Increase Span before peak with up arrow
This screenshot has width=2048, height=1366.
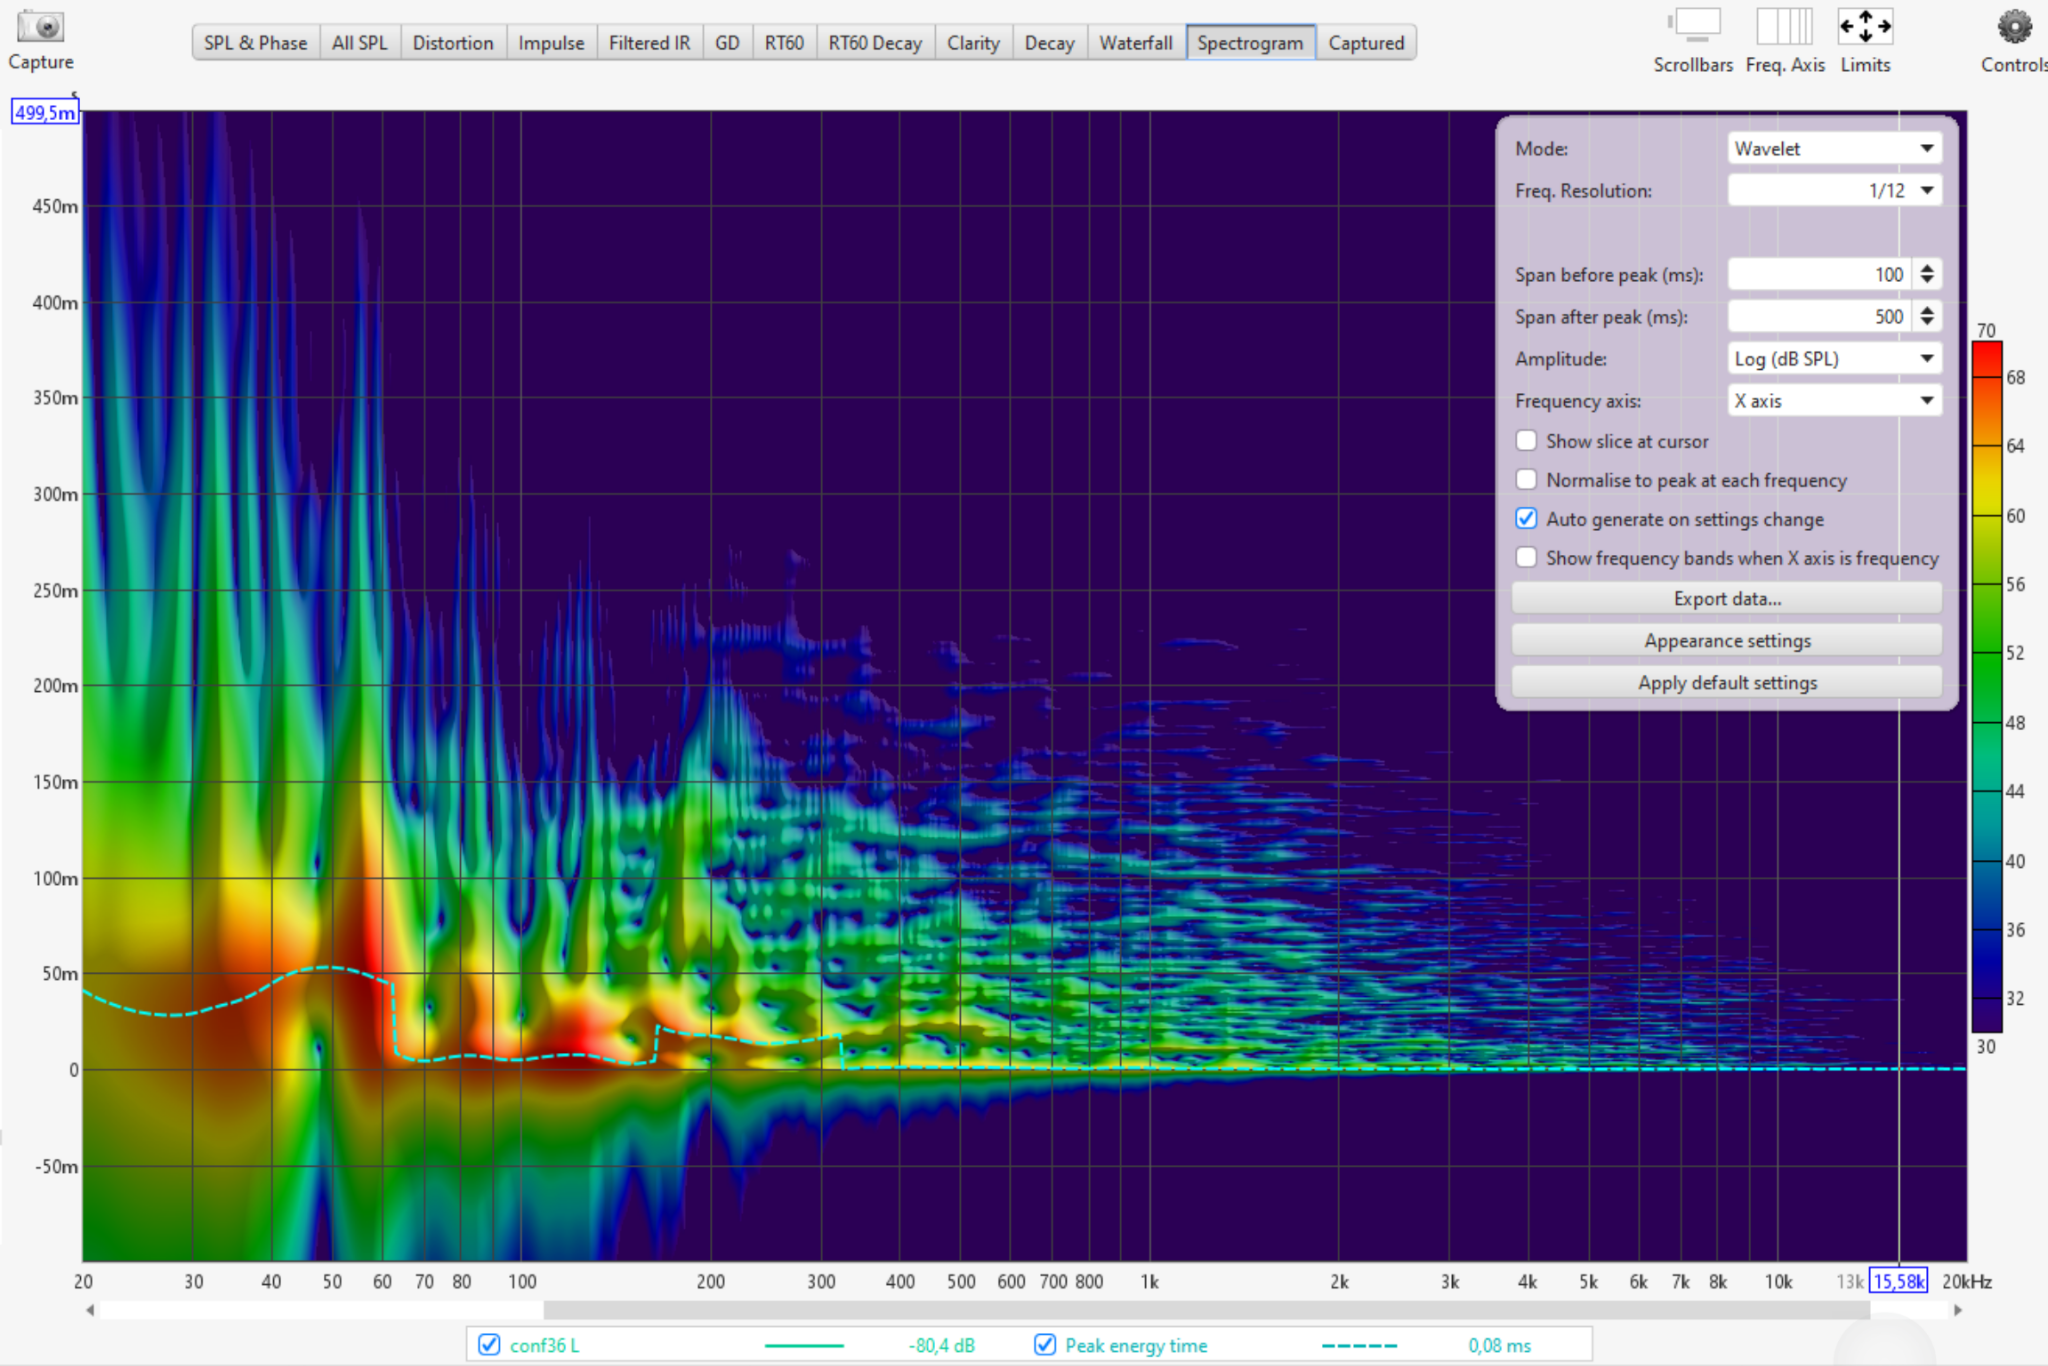(x=1927, y=268)
